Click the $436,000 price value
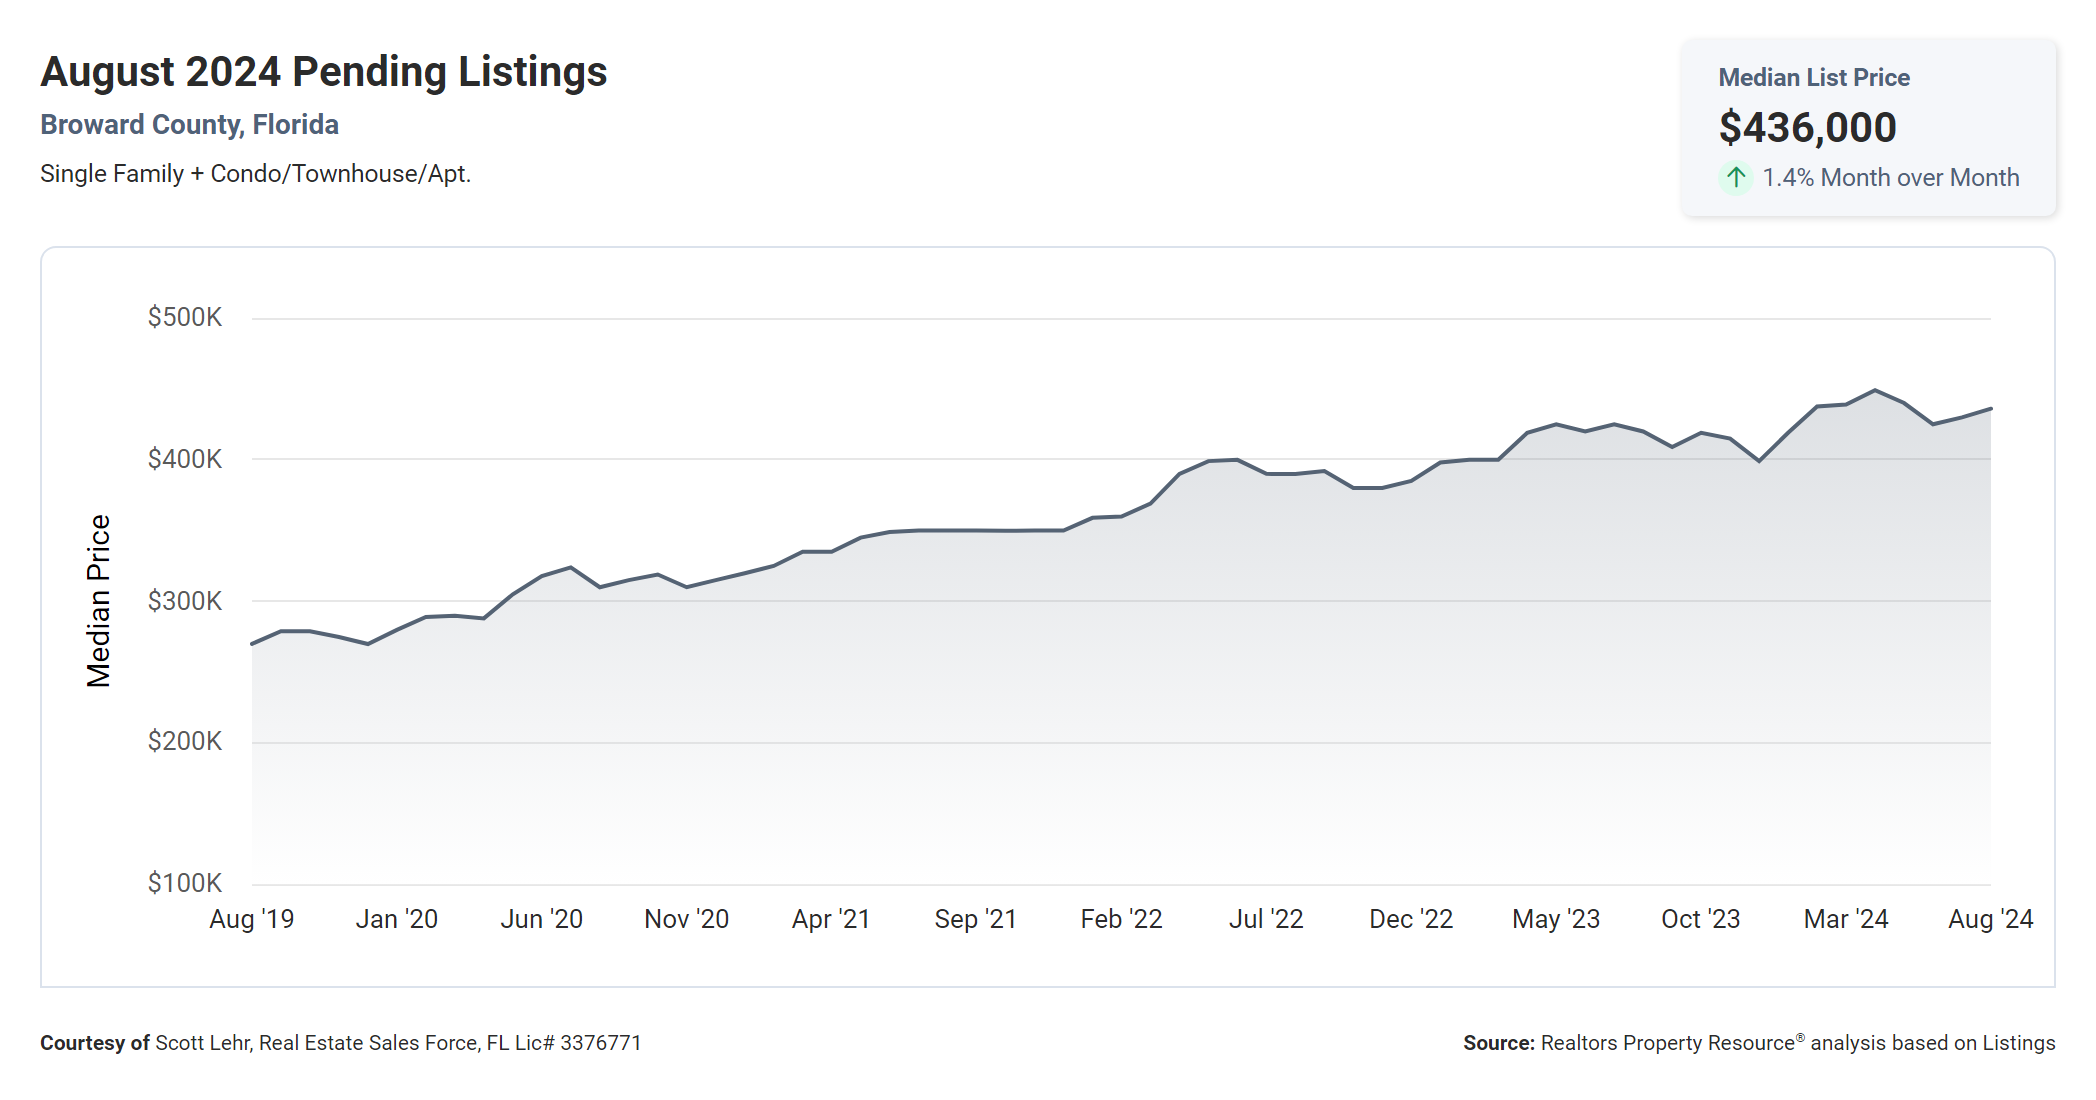2096x1100 pixels. [x=1807, y=128]
